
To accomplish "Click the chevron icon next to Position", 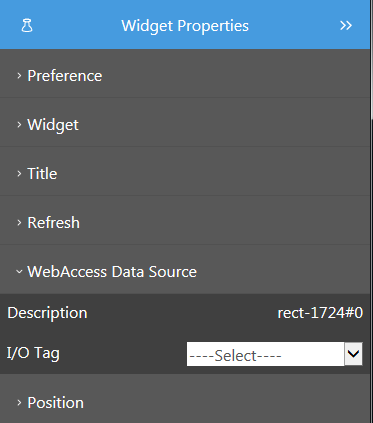I will (x=19, y=403).
